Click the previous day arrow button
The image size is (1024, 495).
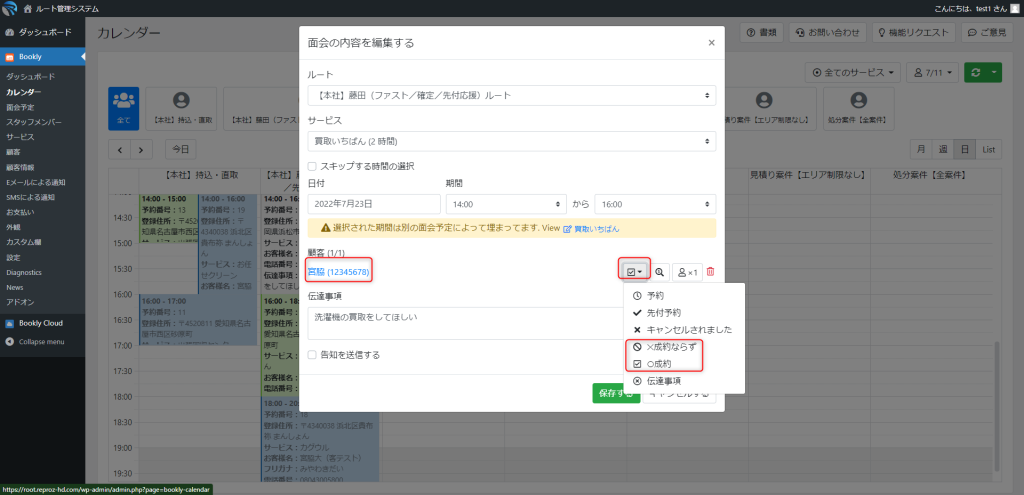(x=120, y=149)
